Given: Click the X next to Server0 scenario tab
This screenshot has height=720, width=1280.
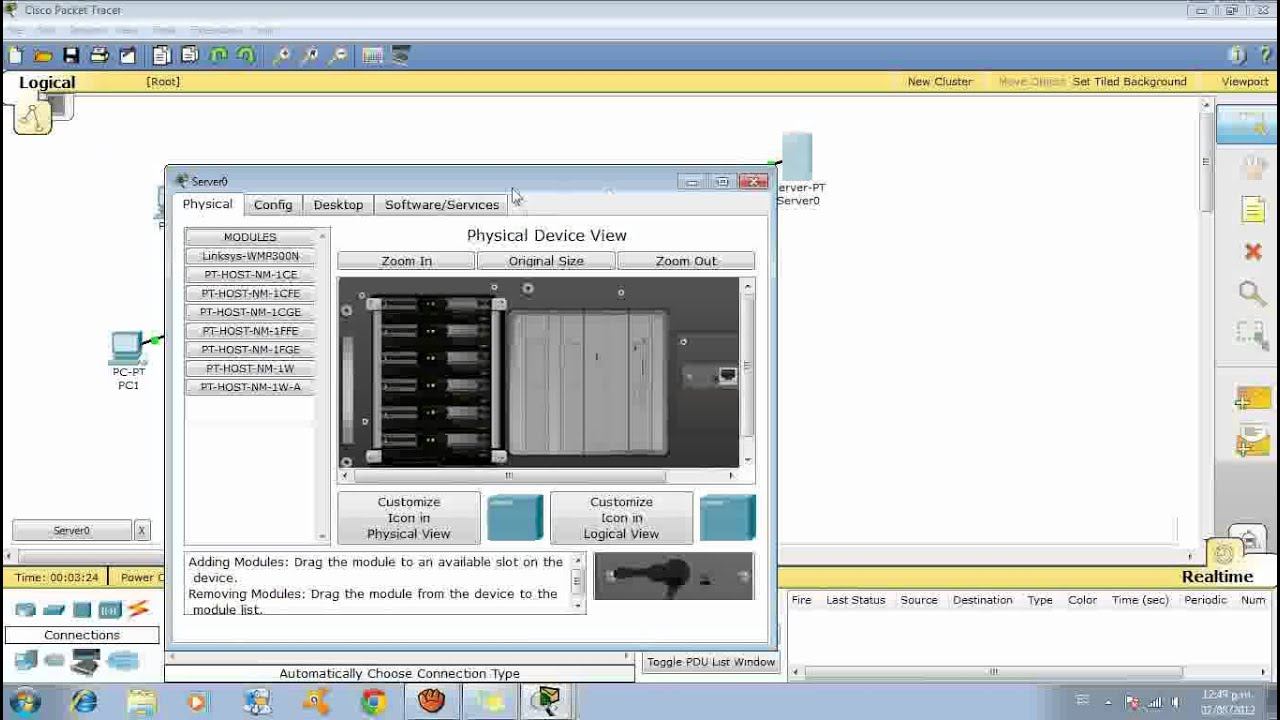Looking at the screenshot, I should [x=142, y=531].
